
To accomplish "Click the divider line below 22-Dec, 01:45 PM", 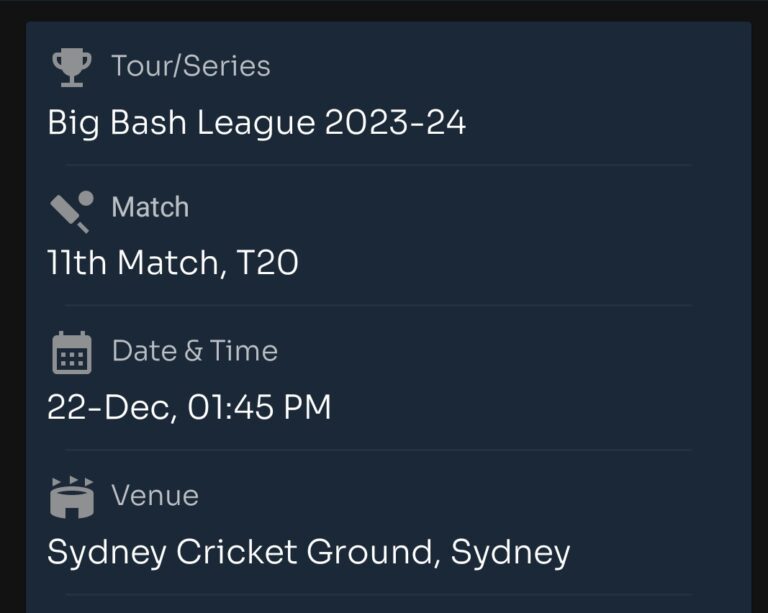I will 378,449.
